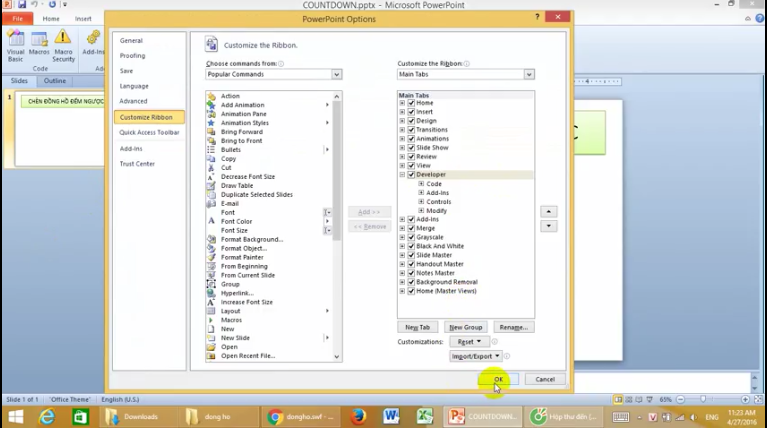Open the Import/Export dropdown
Image resolution: width=767 pixels, height=430 pixels.
[475, 356]
